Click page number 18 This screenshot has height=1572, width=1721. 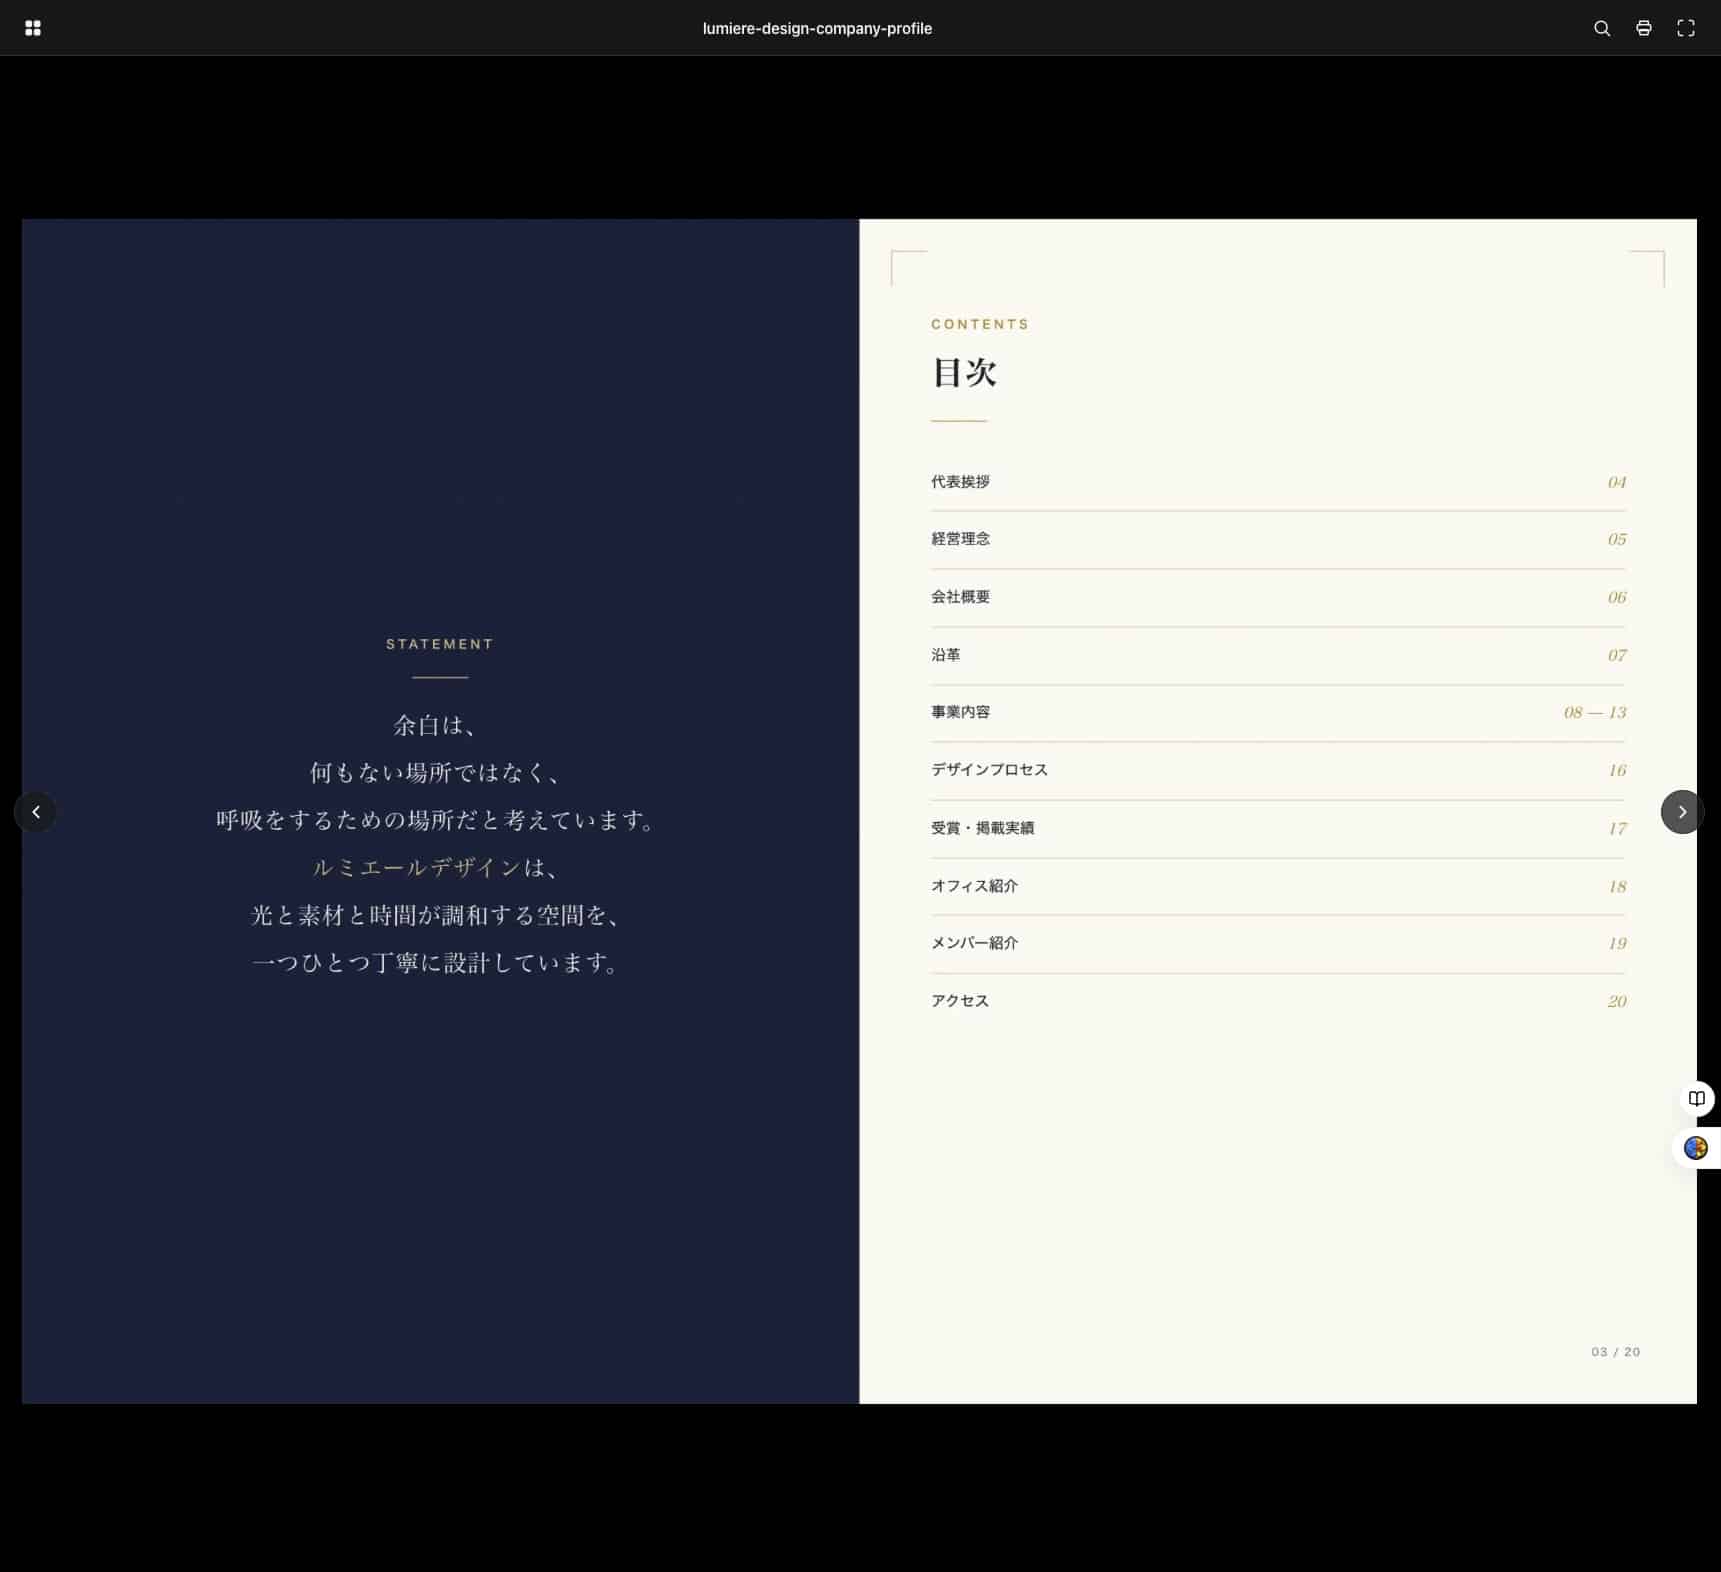(1617, 886)
